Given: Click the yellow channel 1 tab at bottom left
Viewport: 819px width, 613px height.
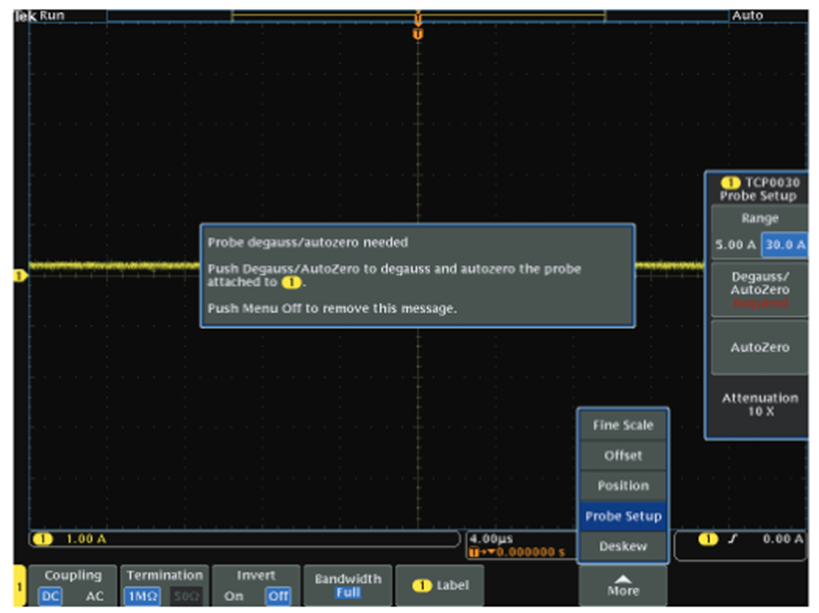Looking at the screenshot, I should [x=18, y=585].
